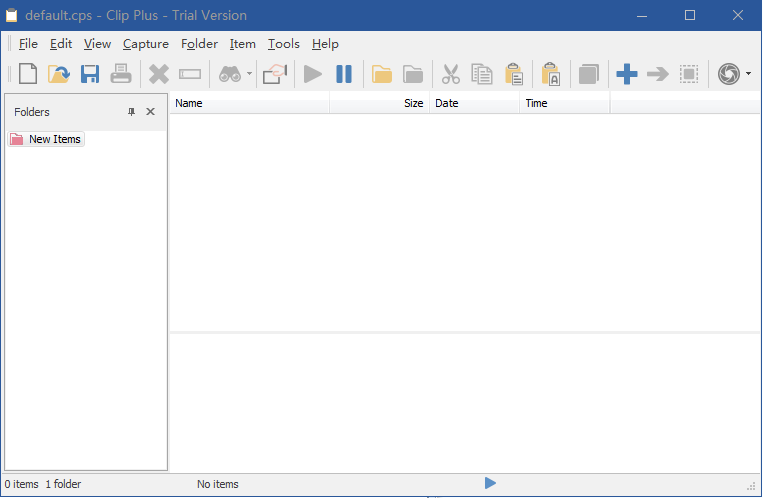763x498 pixels.
Task: Pause capture with the Pause icon
Action: coord(343,74)
